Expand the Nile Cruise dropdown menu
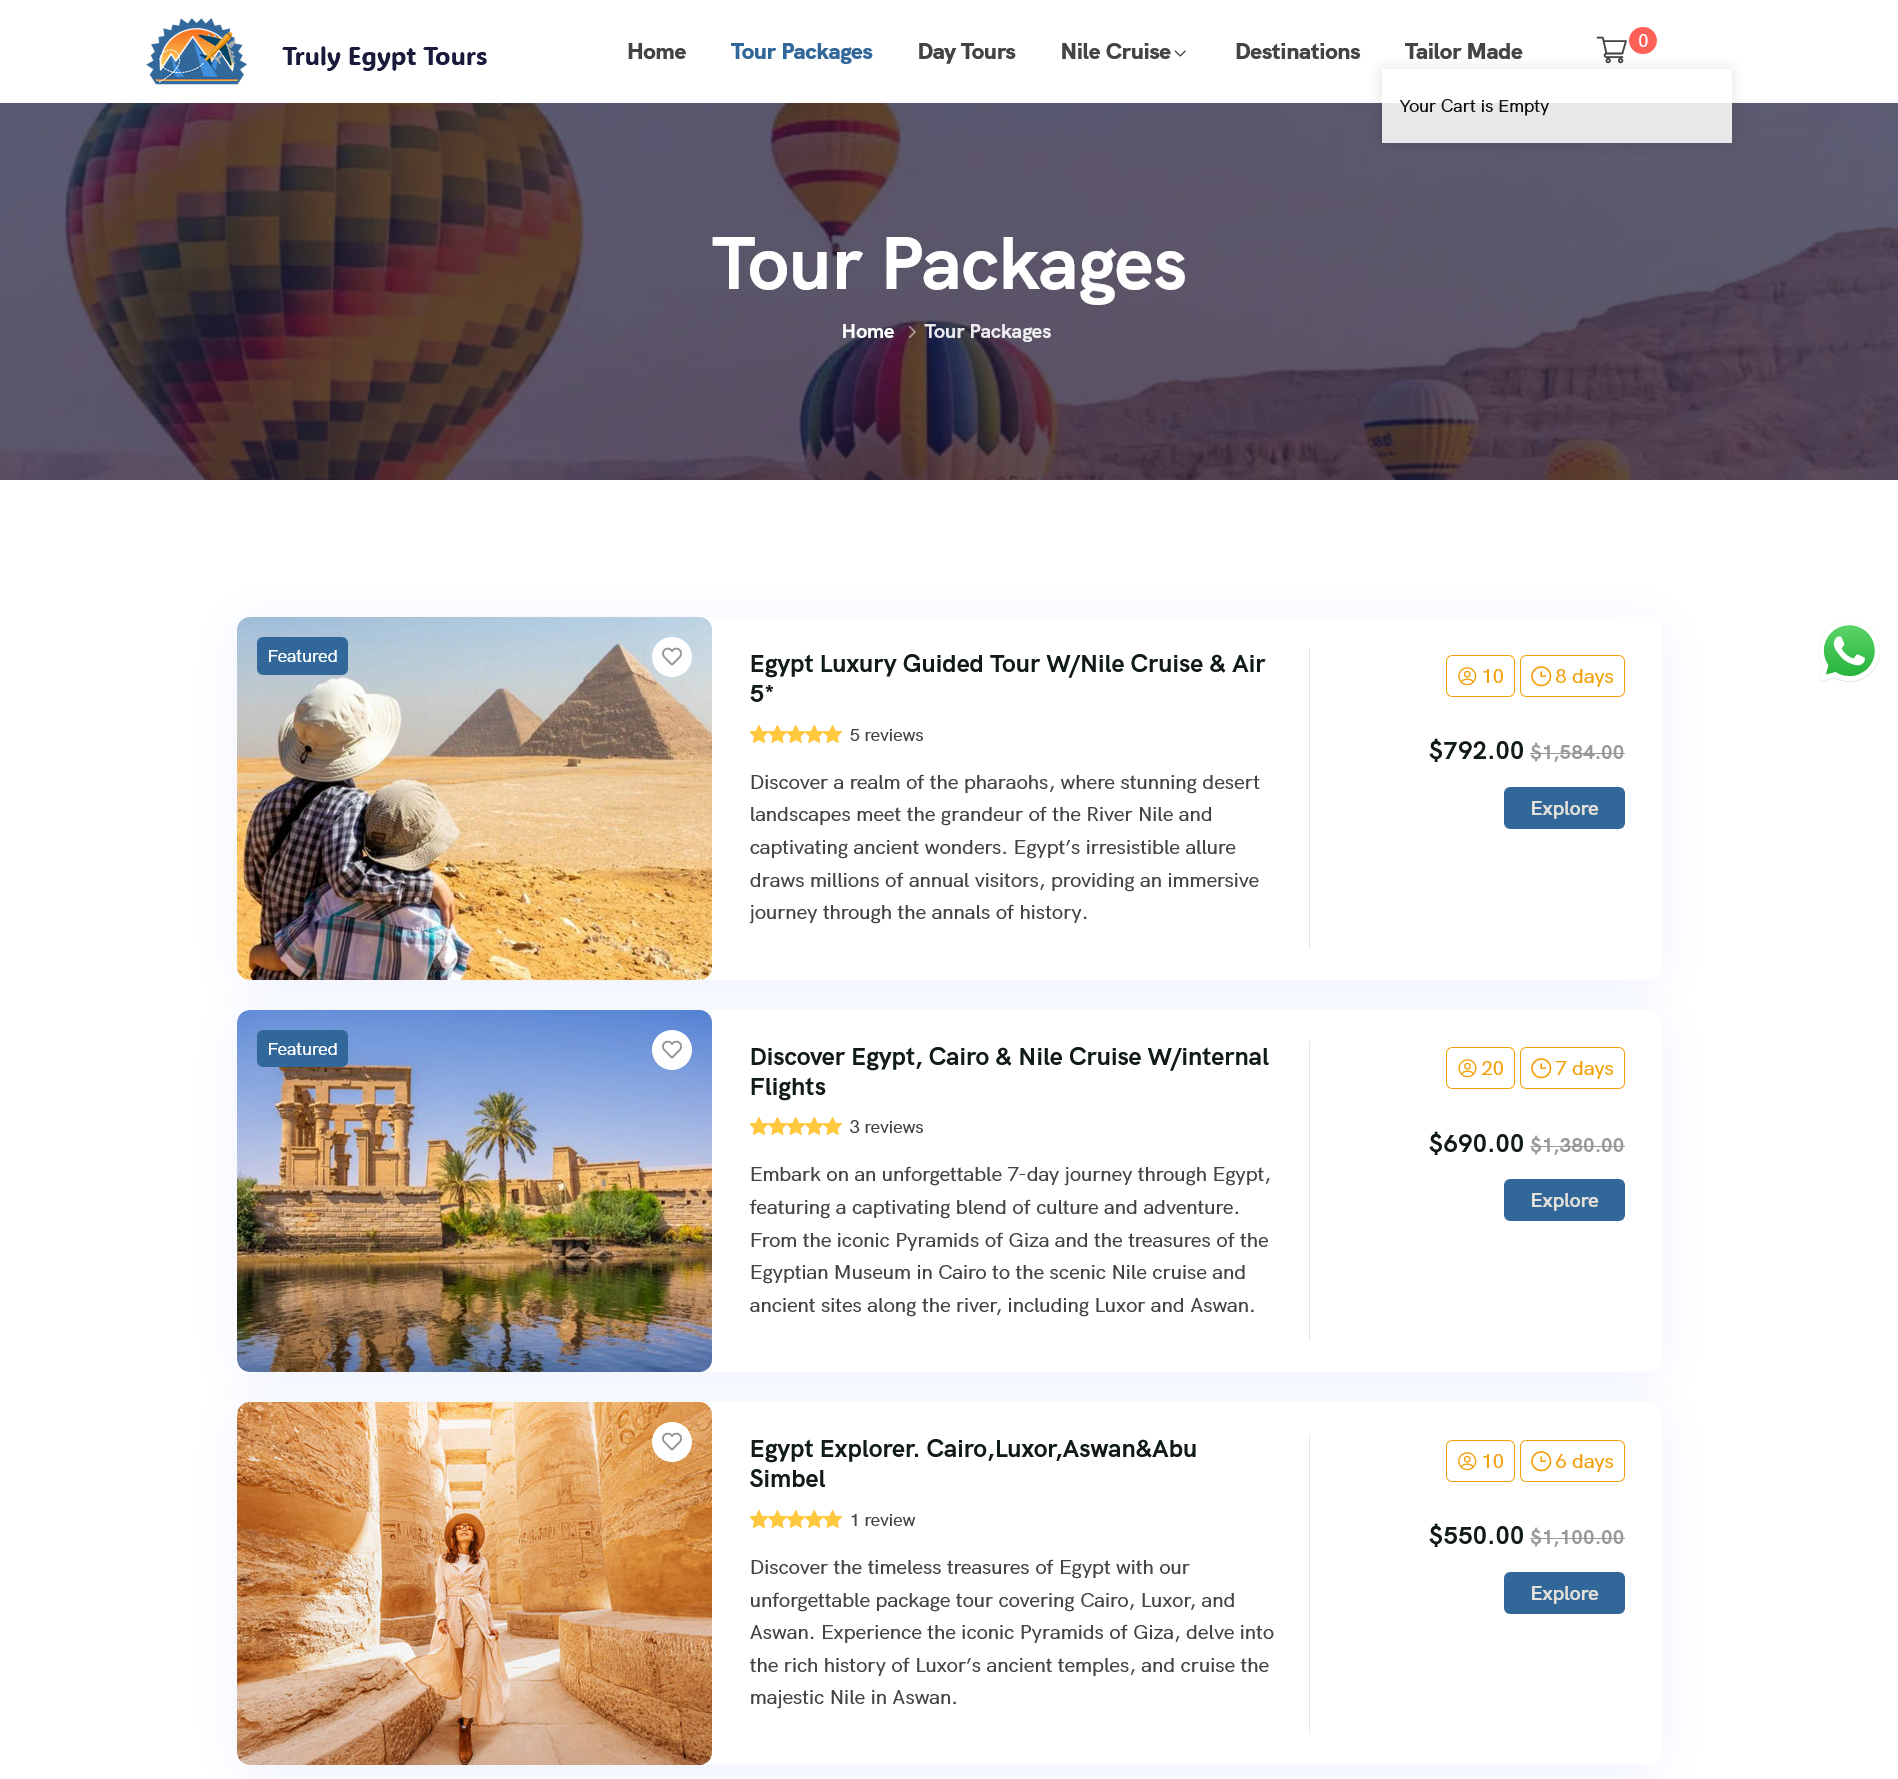Viewport: 1898px width, 1779px height. tap(1124, 52)
